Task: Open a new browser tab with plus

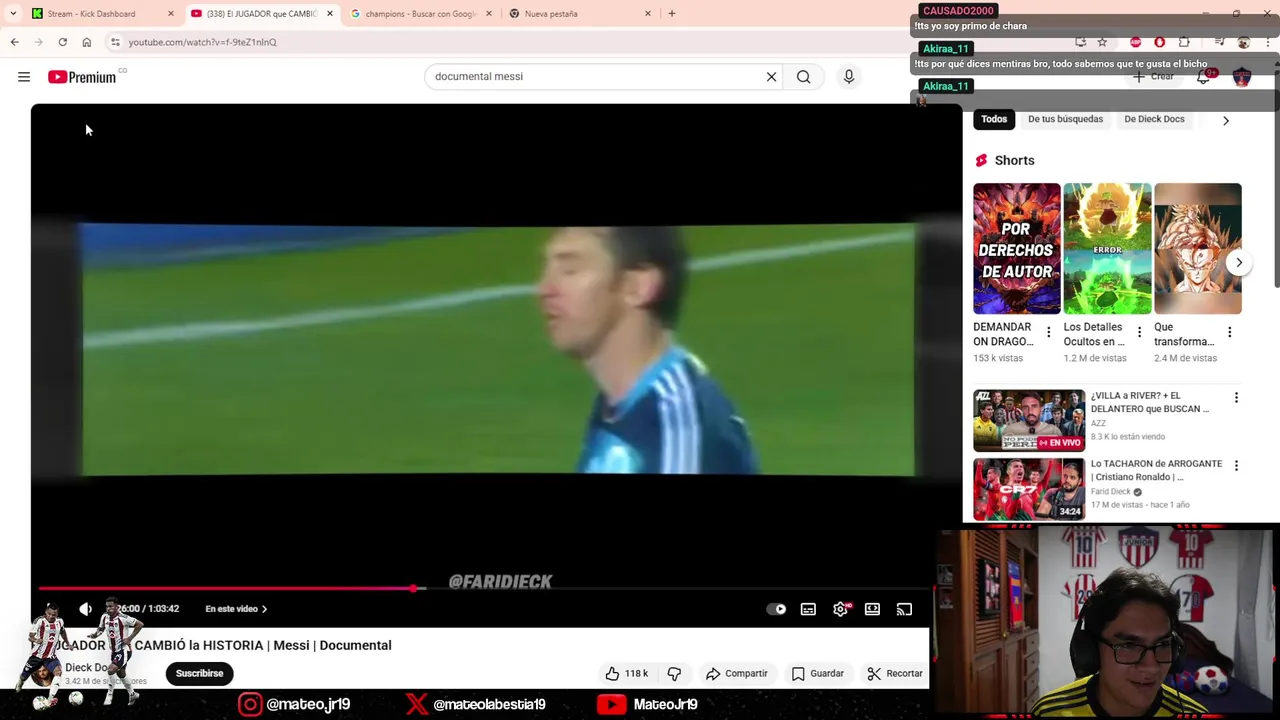Action: pyautogui.click(x=672, y=14)
